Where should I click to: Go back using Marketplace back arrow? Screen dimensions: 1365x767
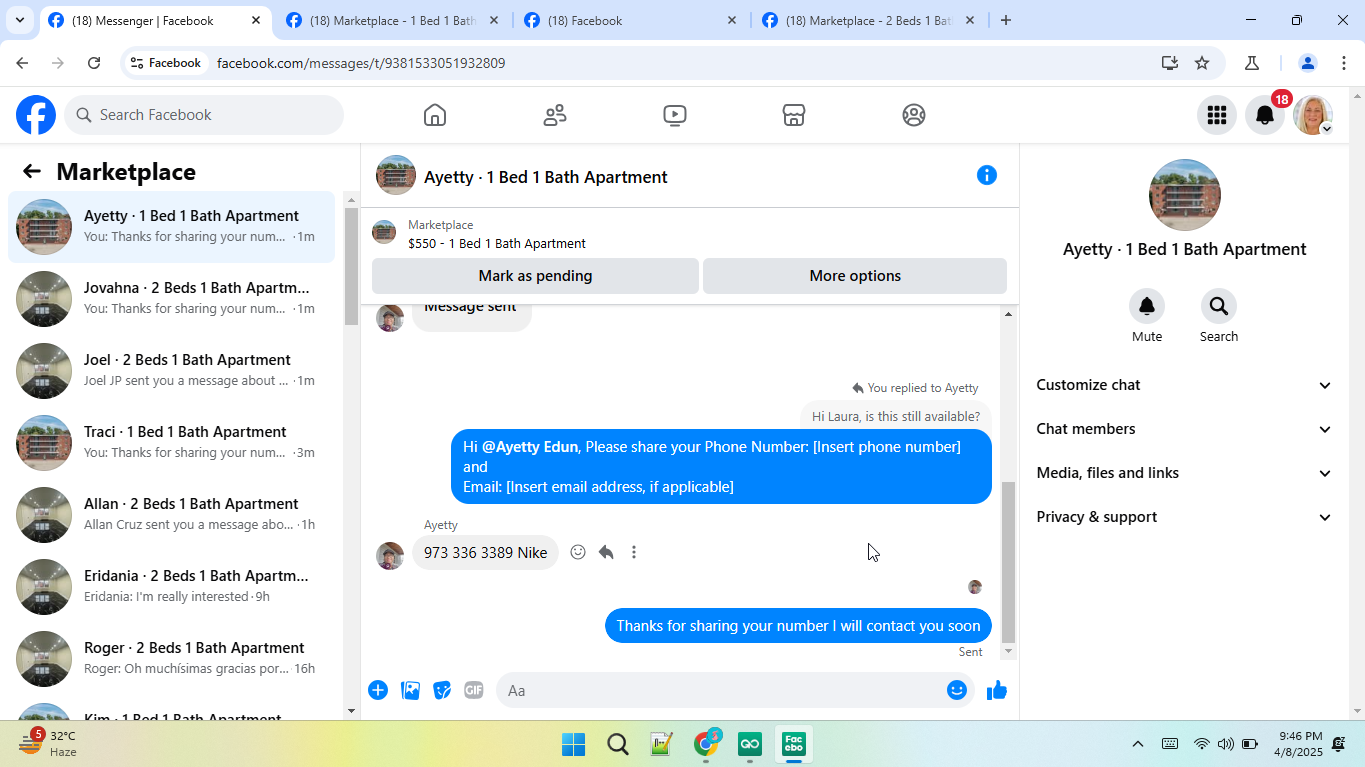[32, 171]
